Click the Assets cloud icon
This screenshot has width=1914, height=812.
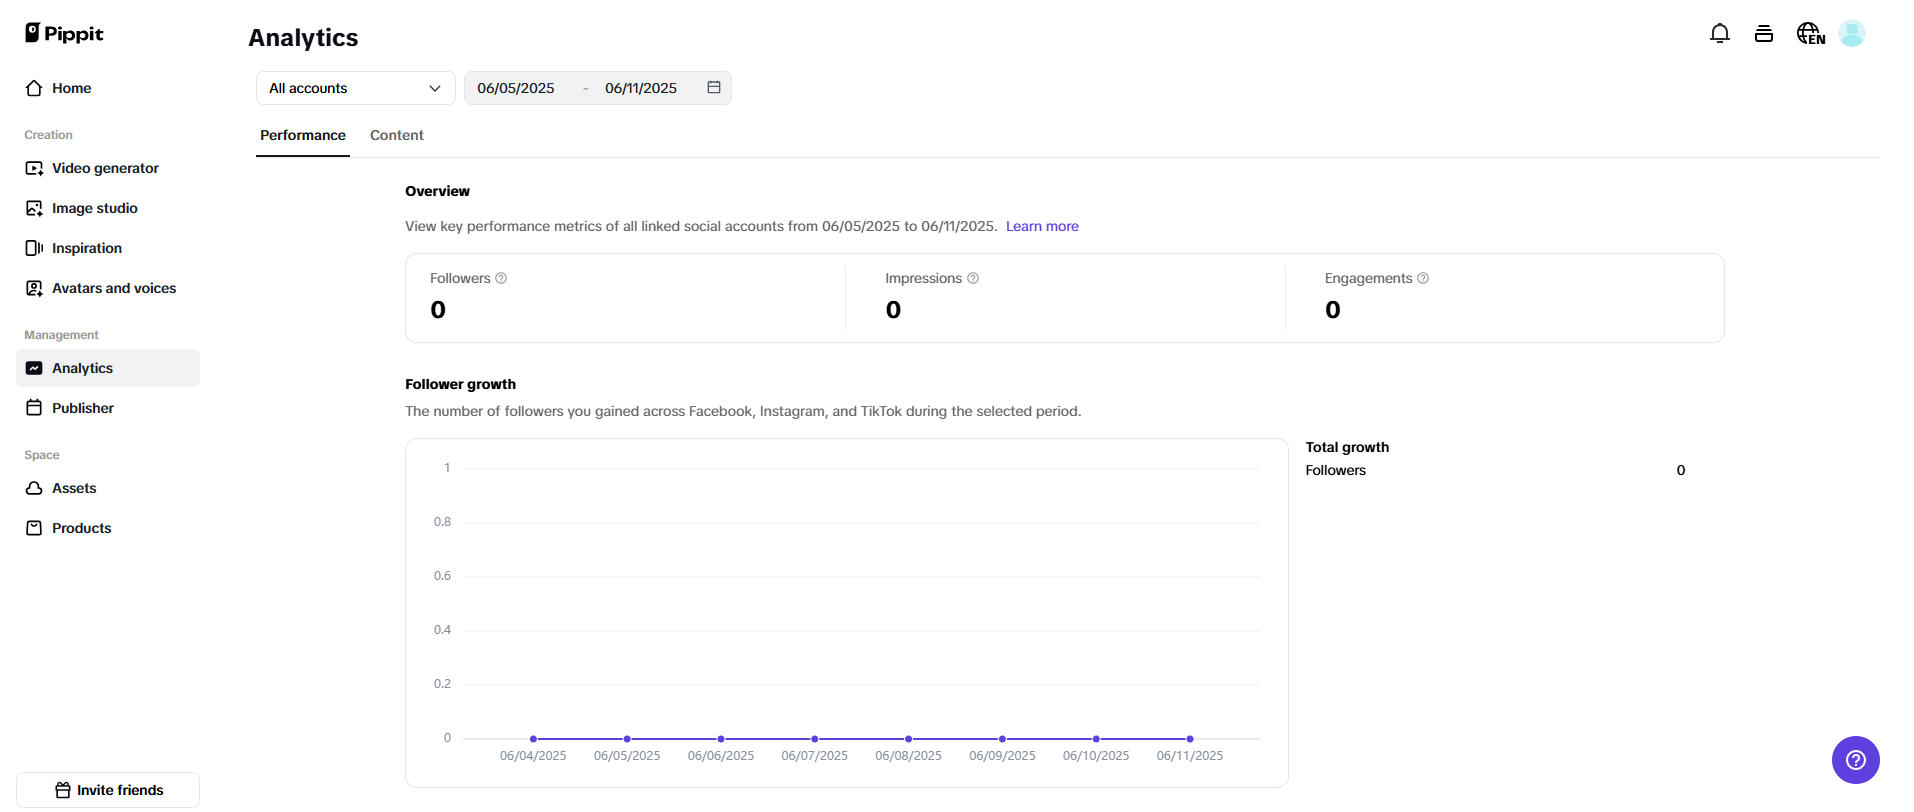[x=34, y=488]
